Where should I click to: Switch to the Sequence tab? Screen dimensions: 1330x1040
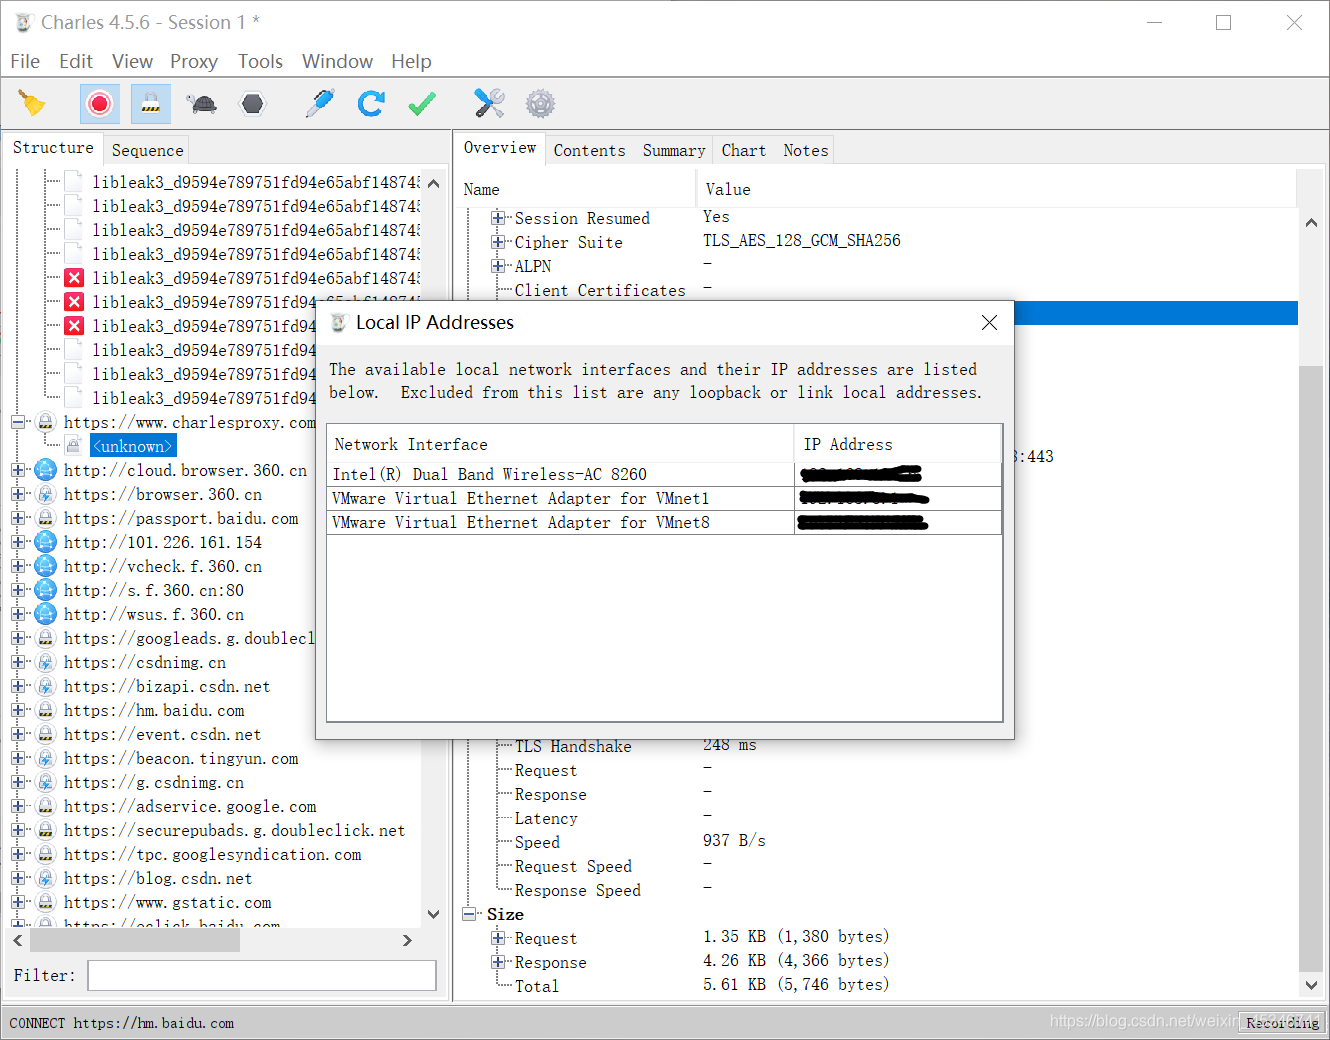point(147,150)
